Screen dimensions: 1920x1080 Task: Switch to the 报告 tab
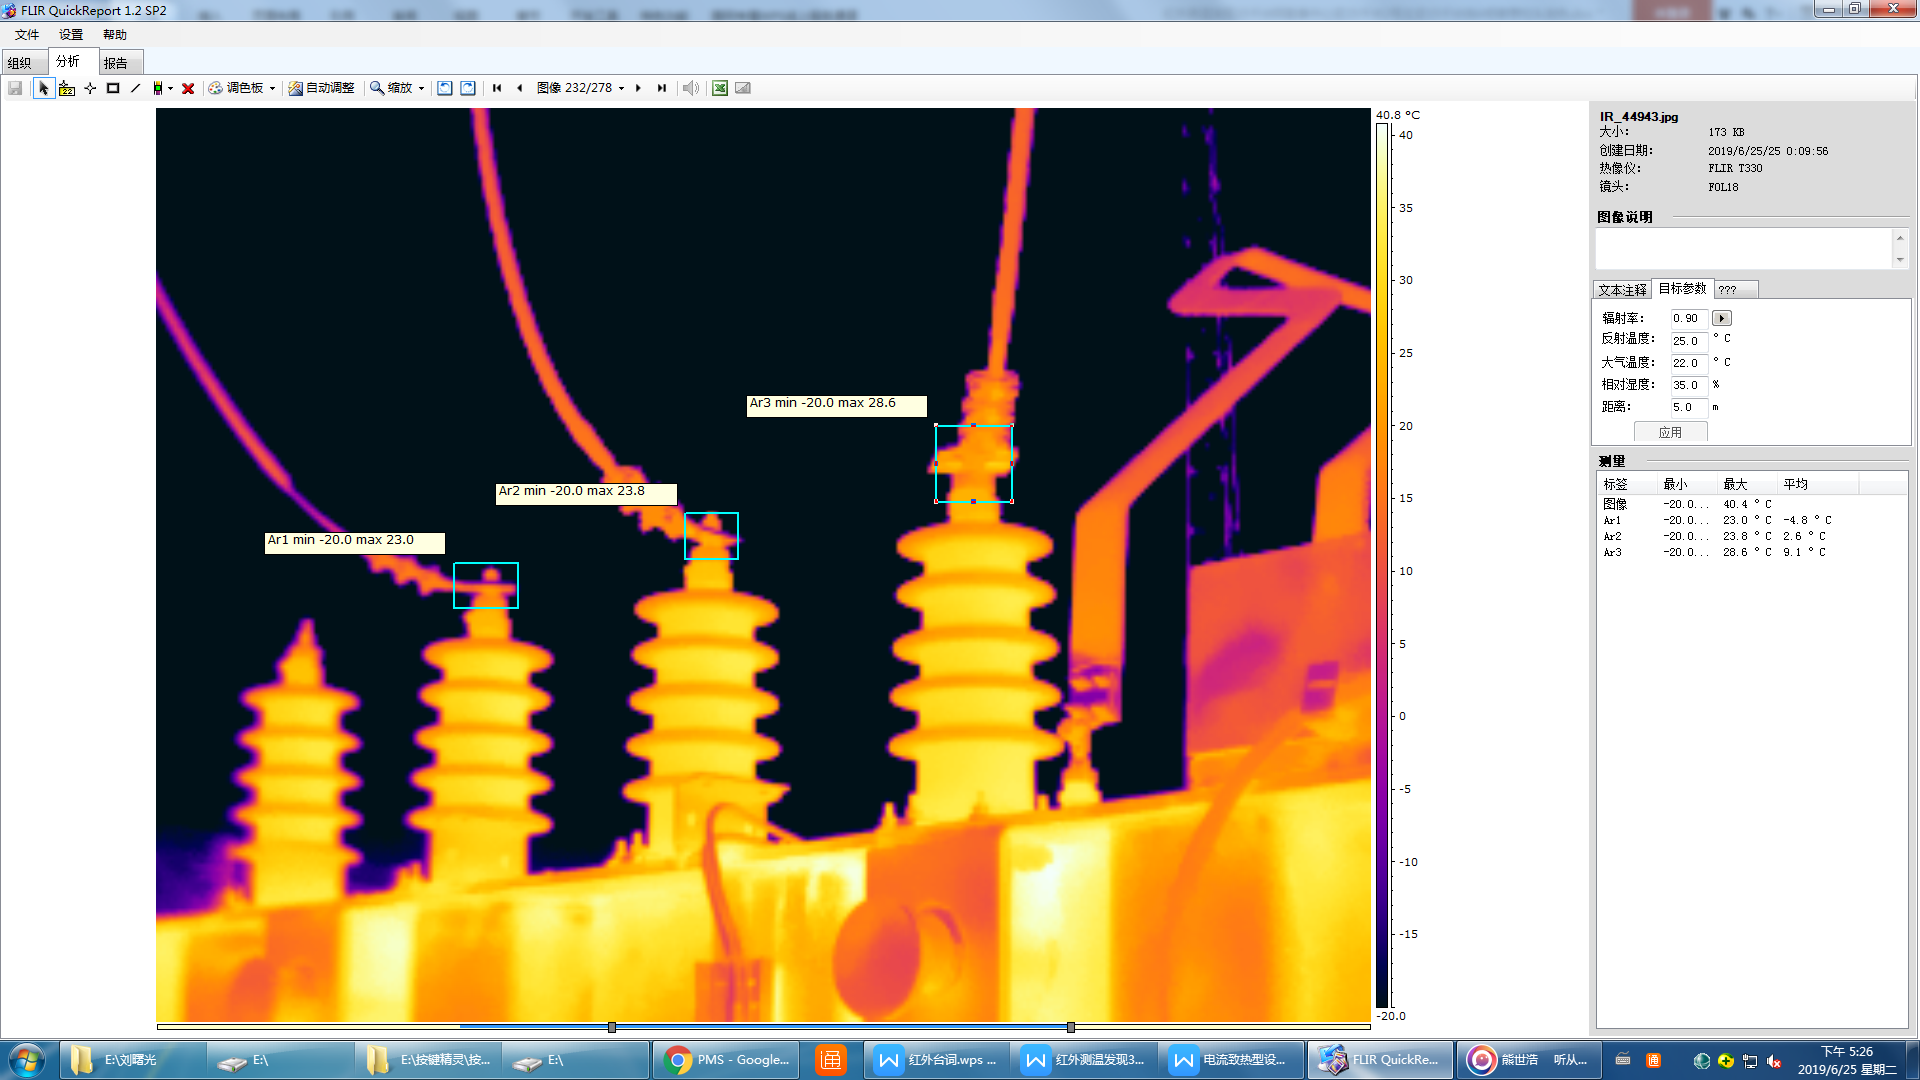120,62
